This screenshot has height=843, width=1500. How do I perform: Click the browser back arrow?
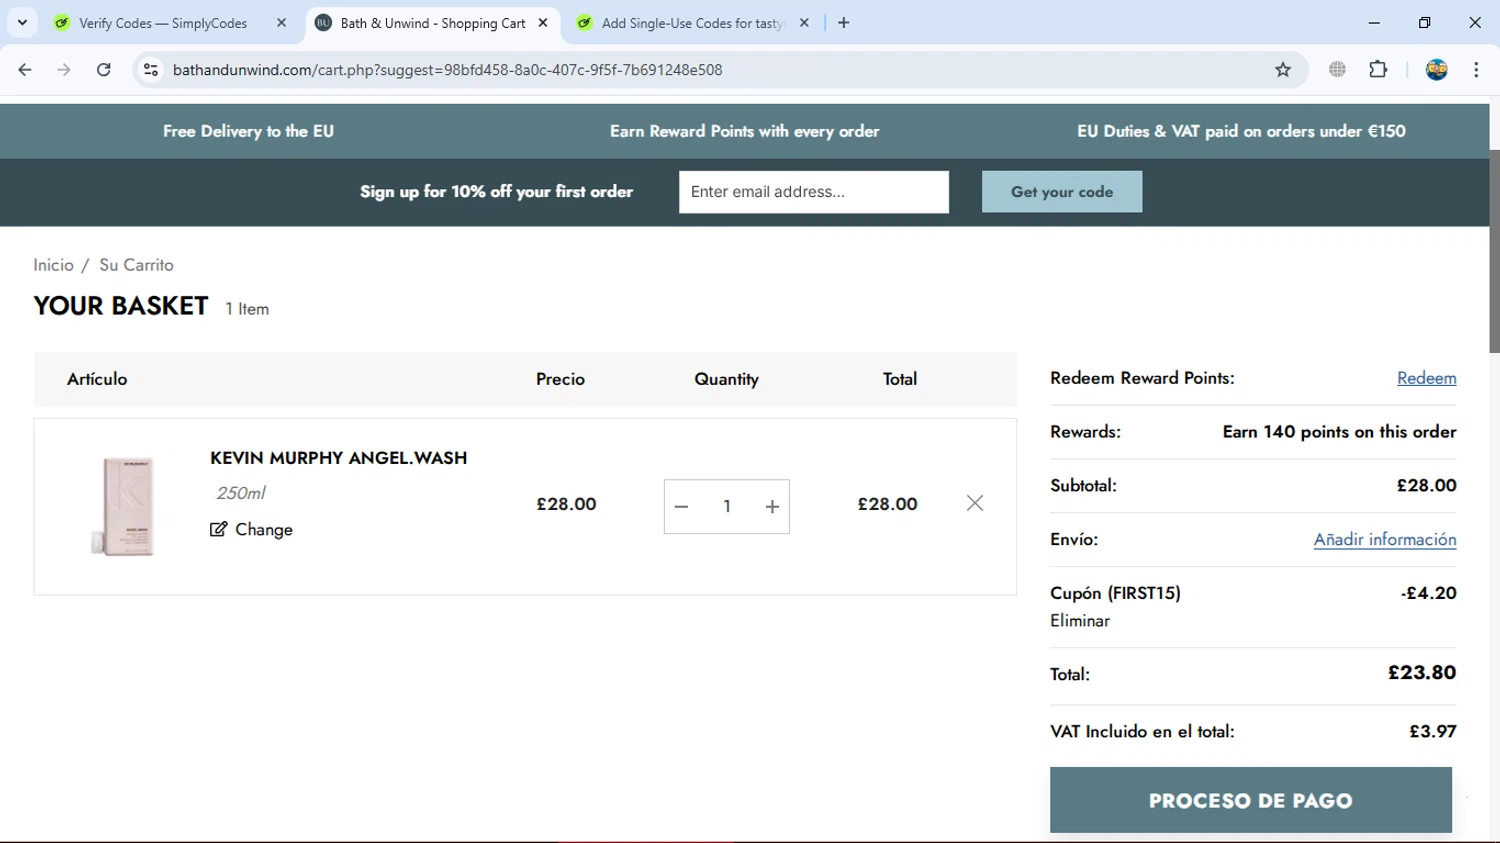(x=25, y=69)
